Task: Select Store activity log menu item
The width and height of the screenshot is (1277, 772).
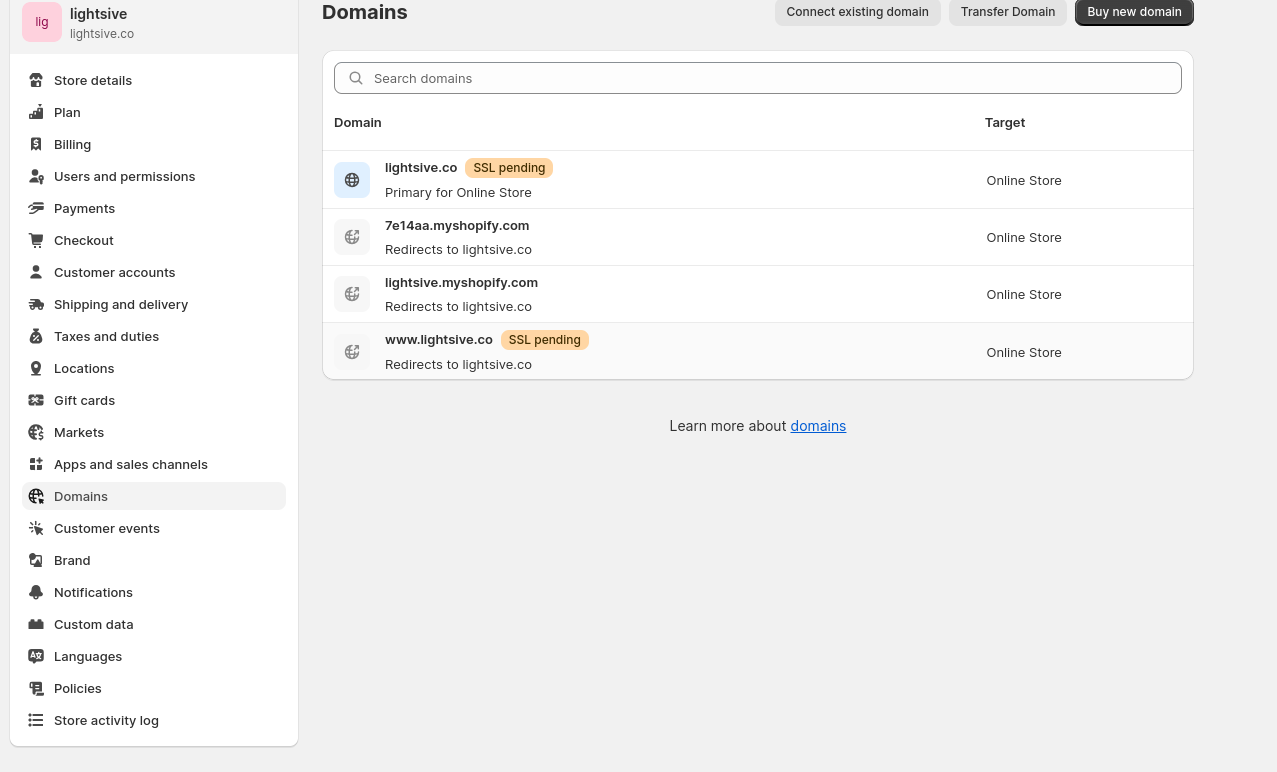Action: (x=106, y=720)
